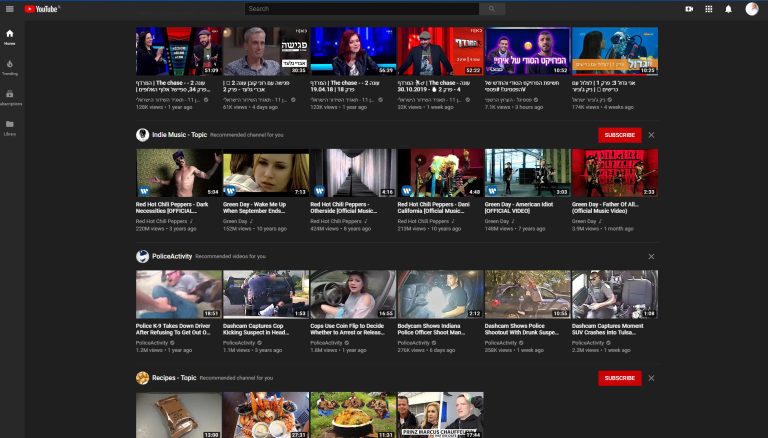Play Wake Me Up When September Ends thumbnail
Image resolution: width=768 pixels, height=438 pixels.
pyautogui.click(x=266, y=173)
